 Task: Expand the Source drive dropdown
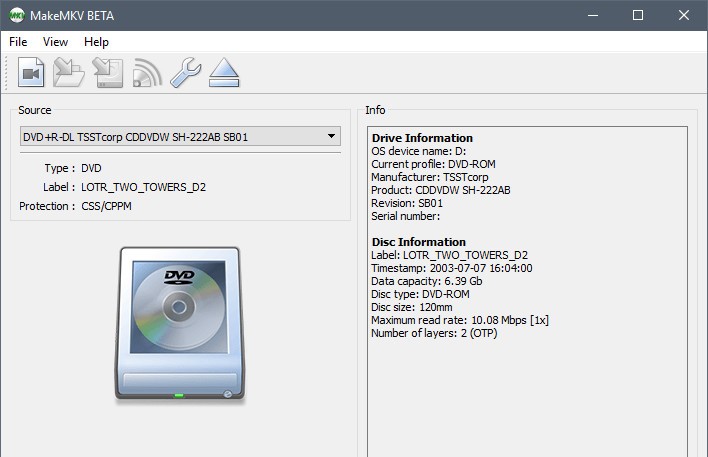[180, 137]
